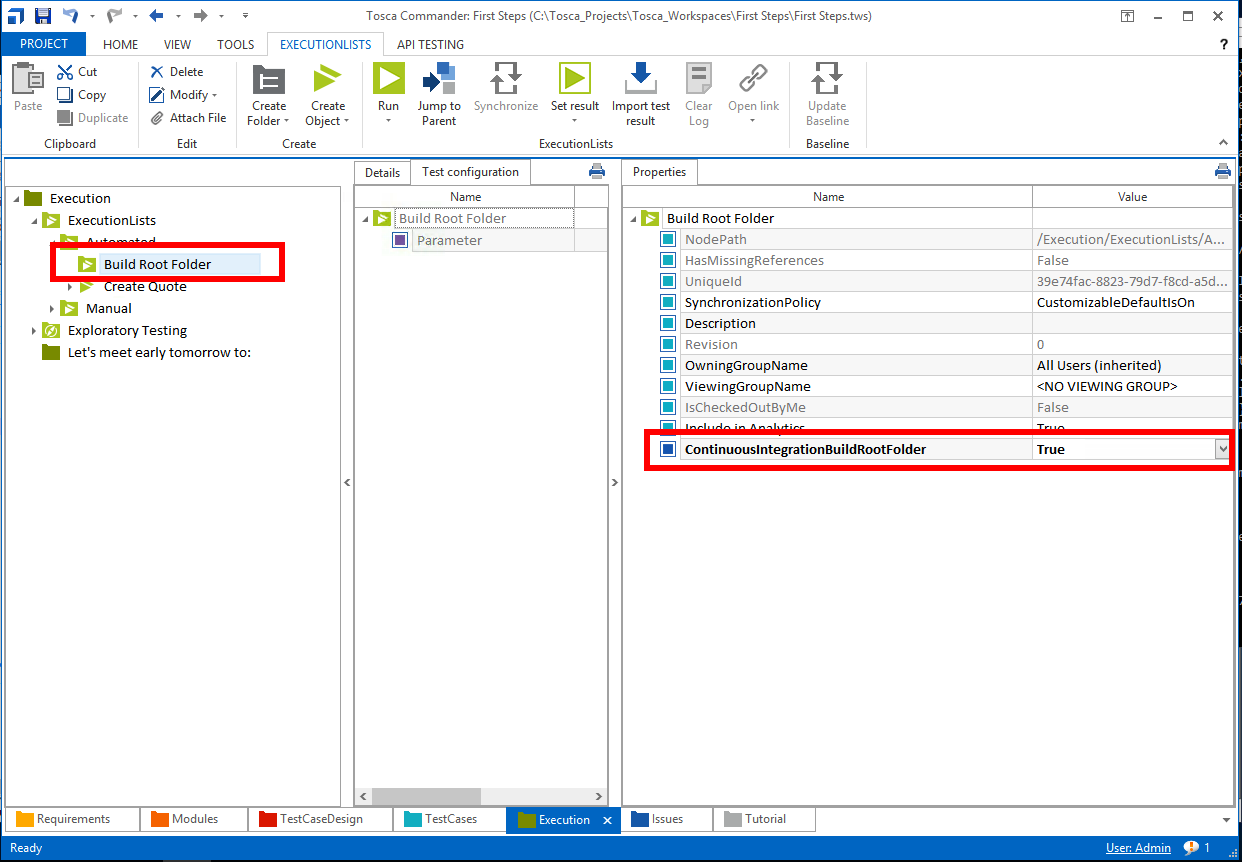This screenshot has width=1242, height=862.
Task: Toggle the ContinuousIntegrationBuildRootFolder property checkbox
Action: (x=668, y=450)
